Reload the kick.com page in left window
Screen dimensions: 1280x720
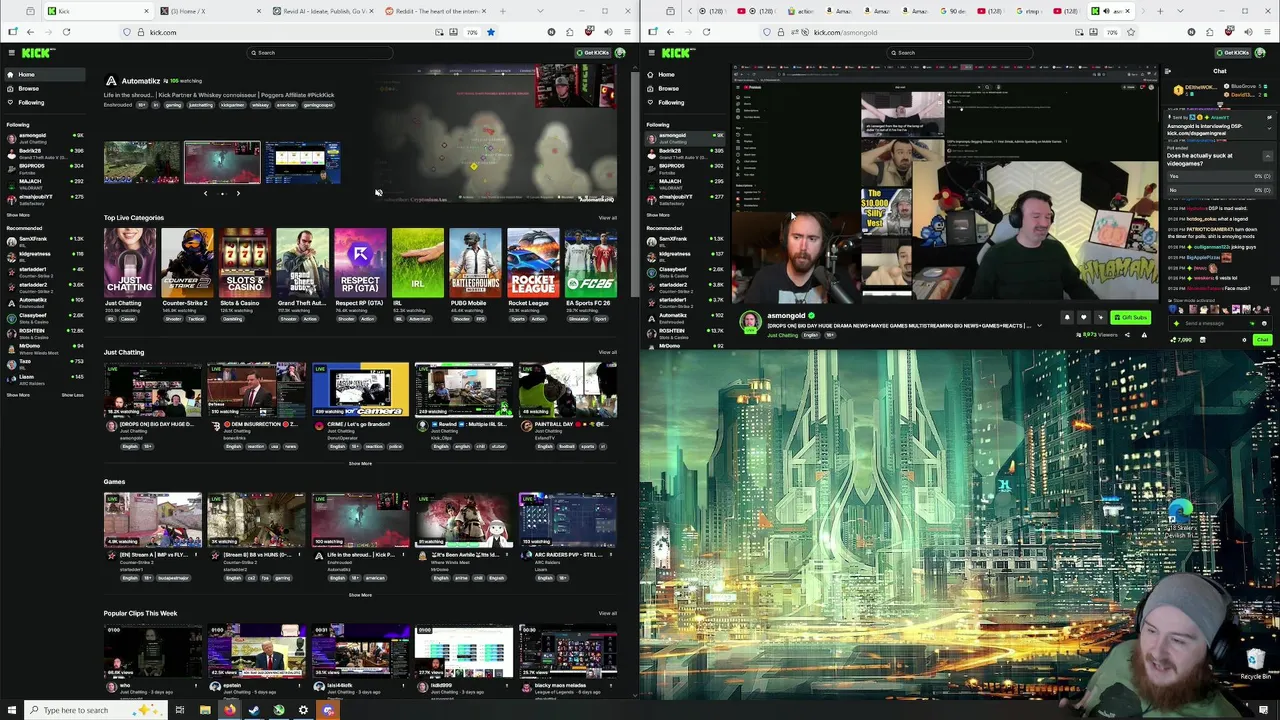click(x=66, y=32)
